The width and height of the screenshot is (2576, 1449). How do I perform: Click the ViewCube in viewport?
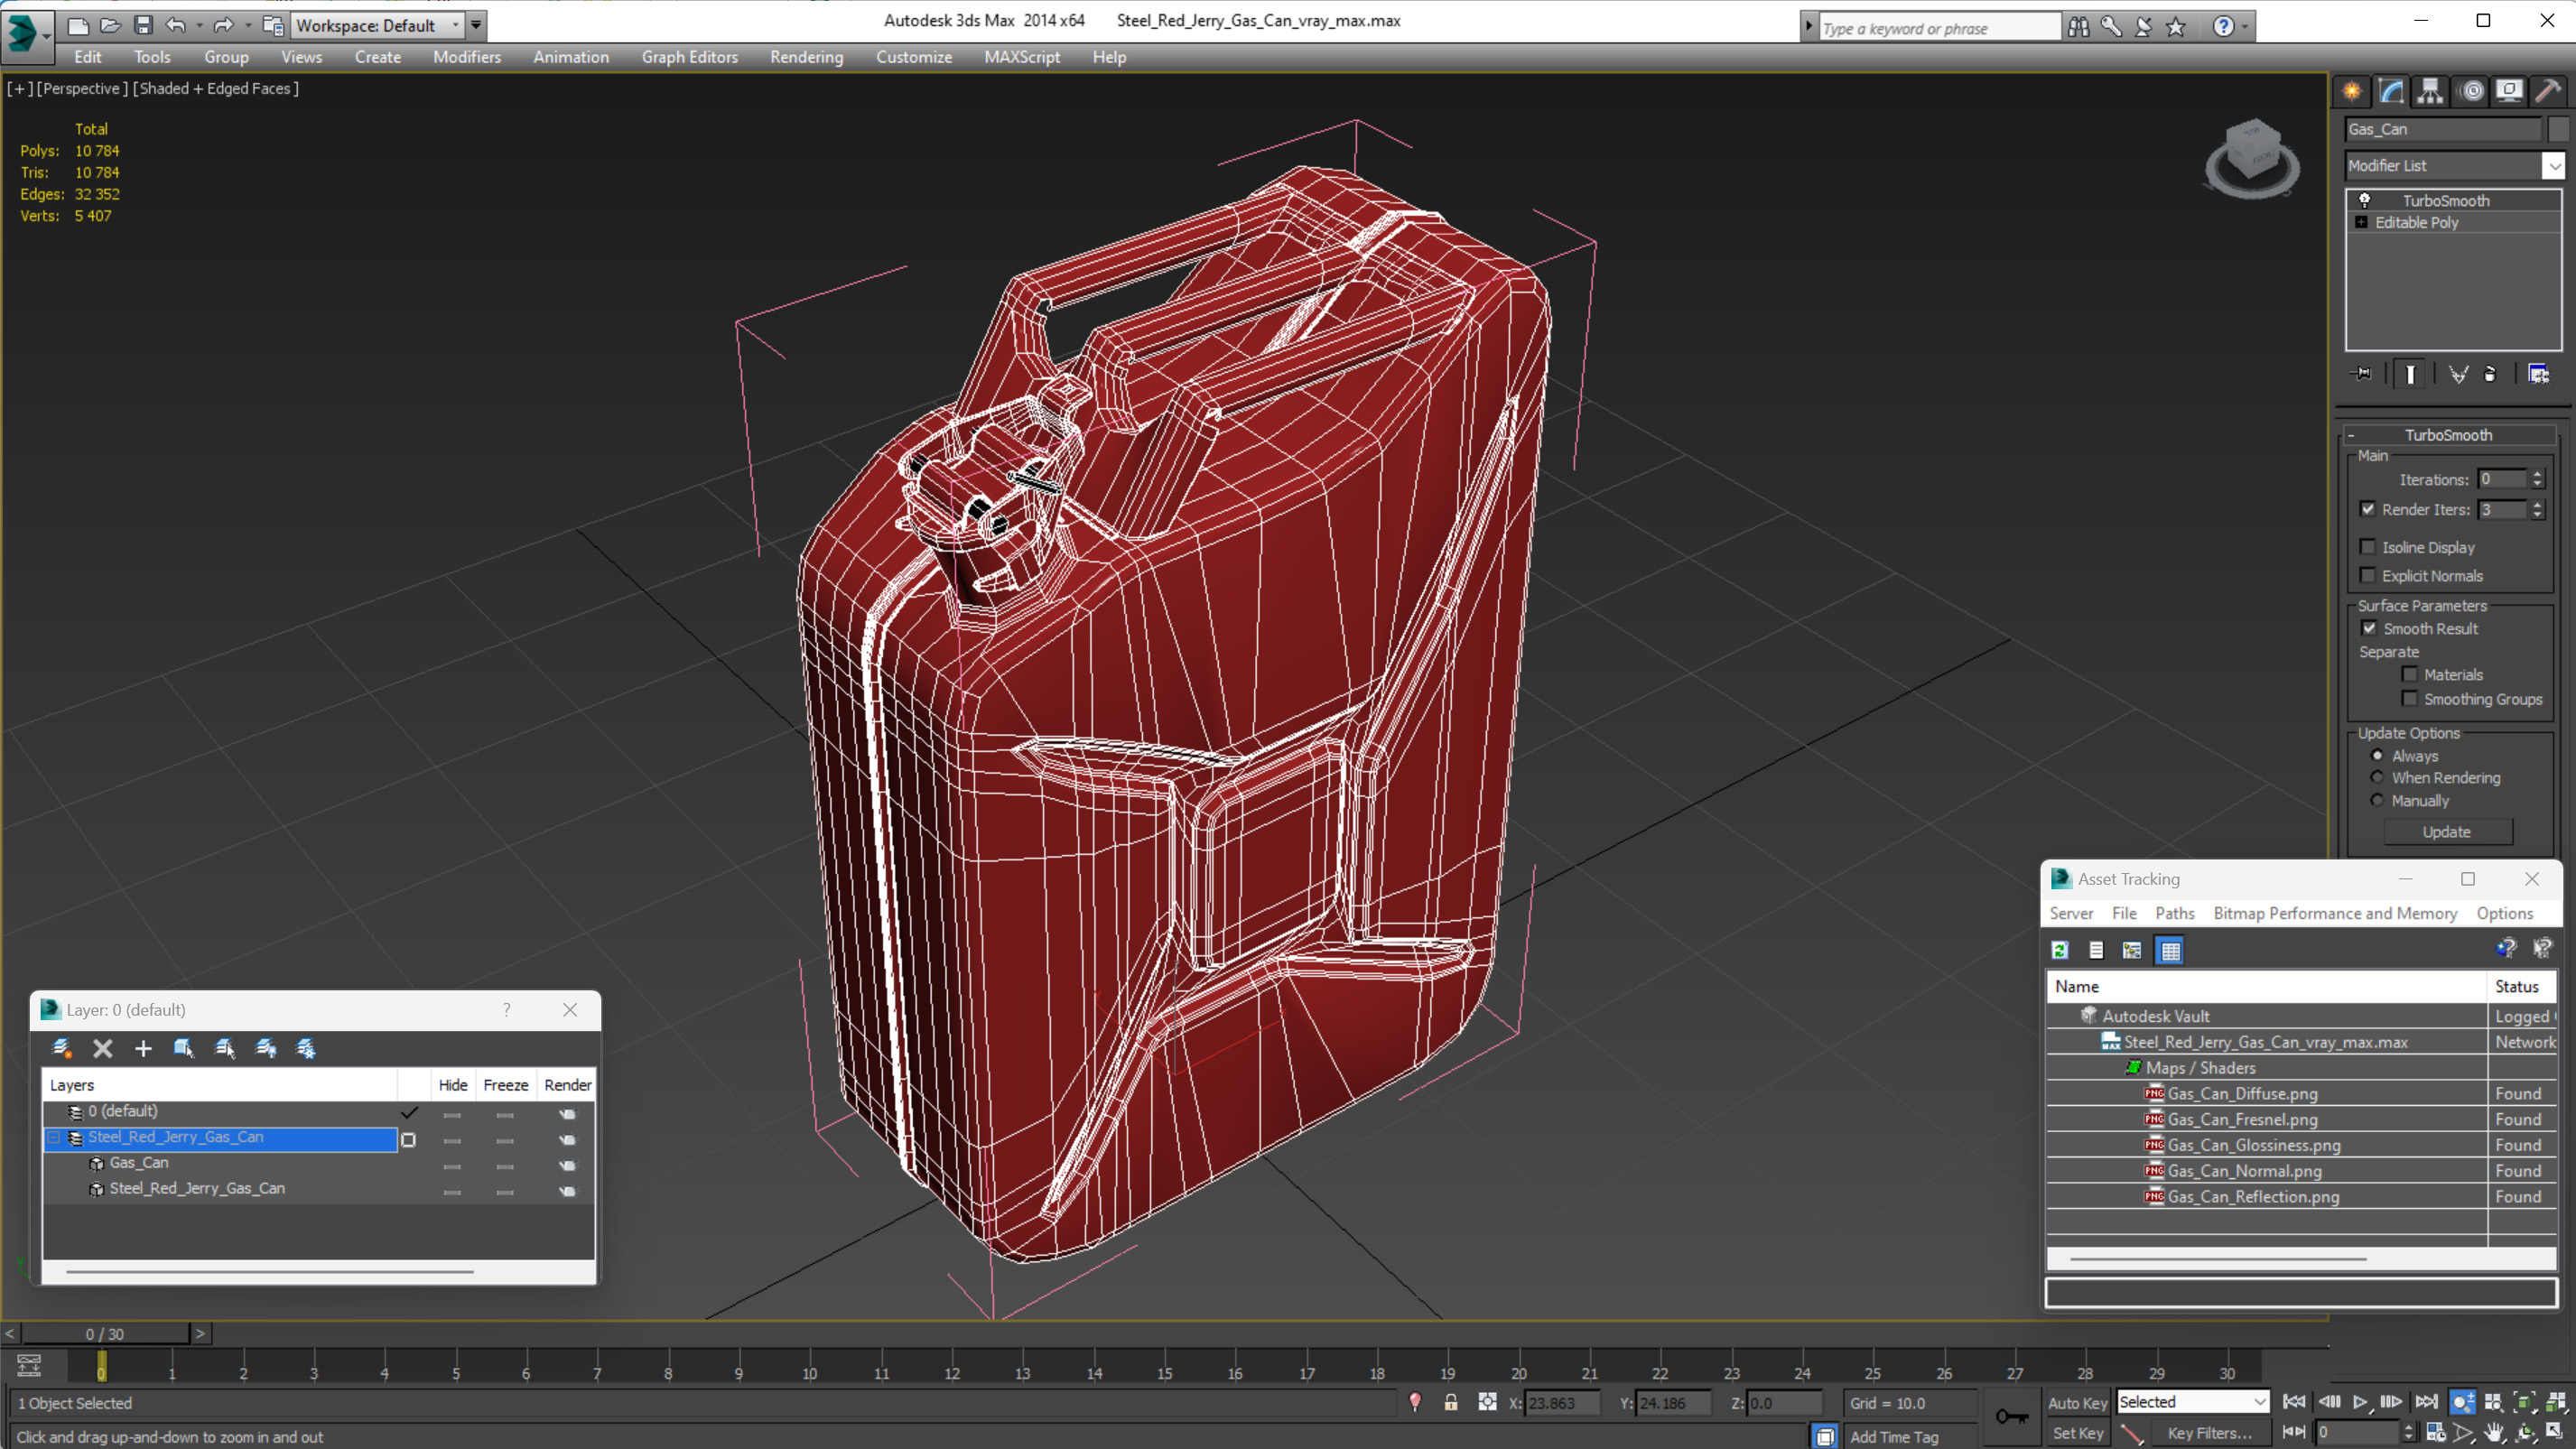point(2252,160)
